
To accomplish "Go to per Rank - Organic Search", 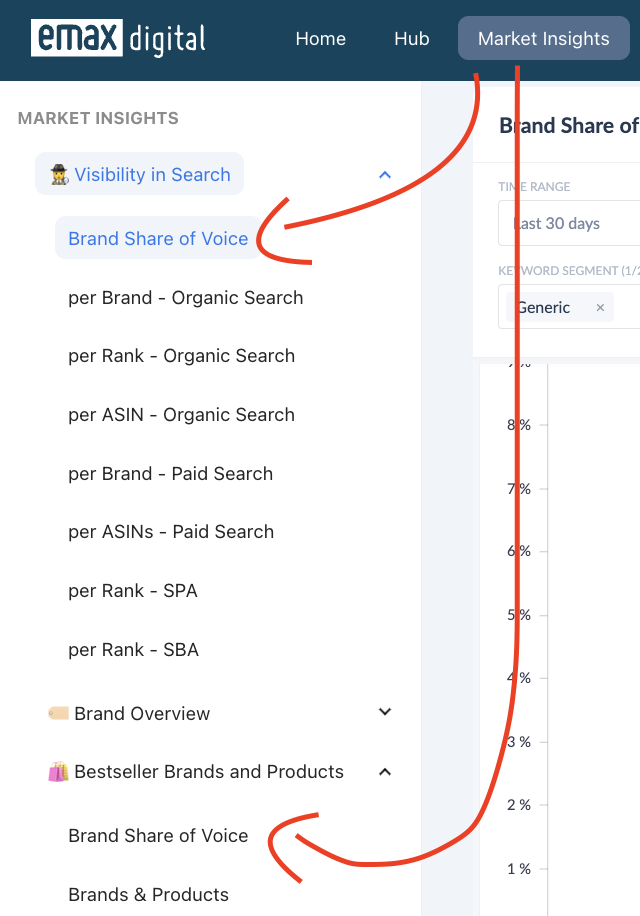I will click(182, 356).
